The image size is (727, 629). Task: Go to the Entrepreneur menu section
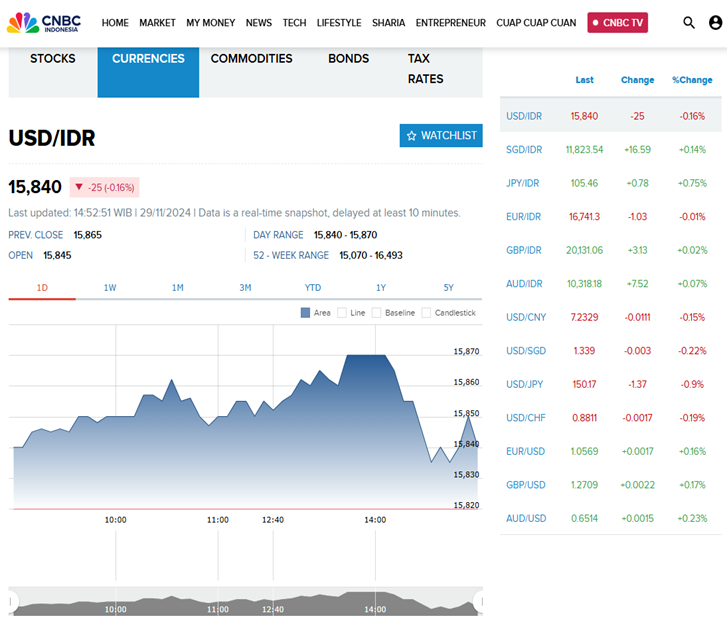pyautogui.click(x=450, y=22)
